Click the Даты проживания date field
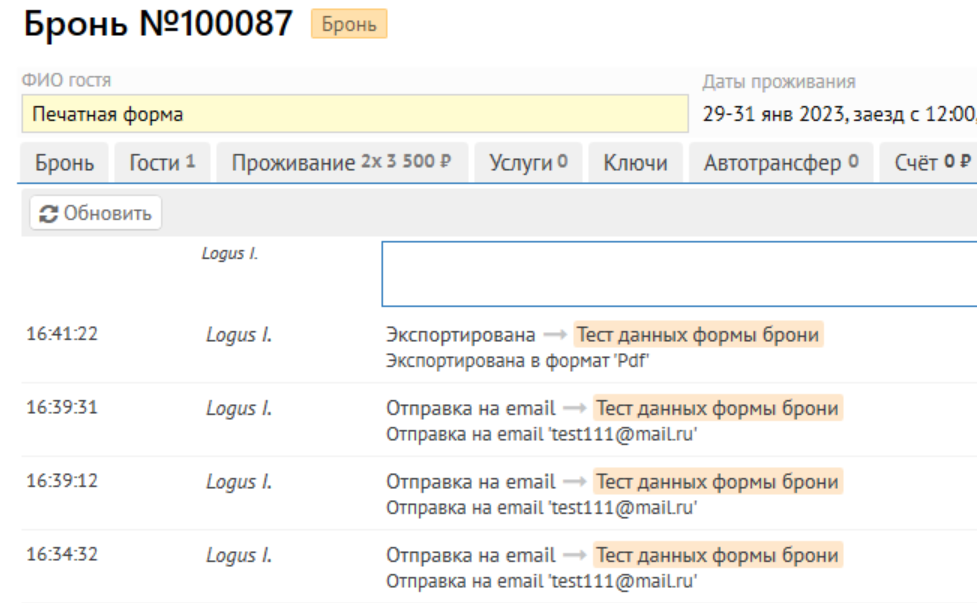The height and width of the screenshot is (603, 977). (838, 114)
